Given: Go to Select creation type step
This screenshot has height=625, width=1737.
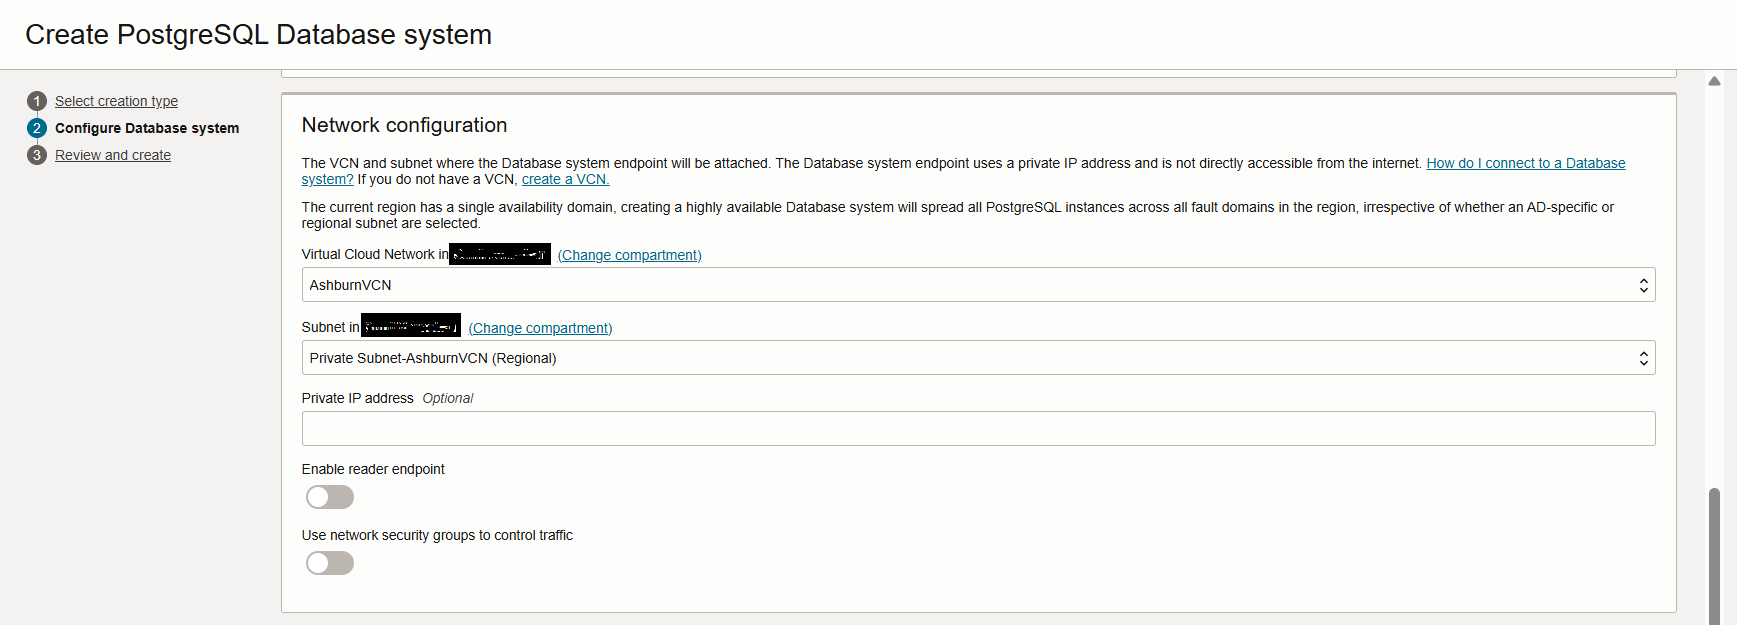Looking at the screenshot, I should [116, 101].
